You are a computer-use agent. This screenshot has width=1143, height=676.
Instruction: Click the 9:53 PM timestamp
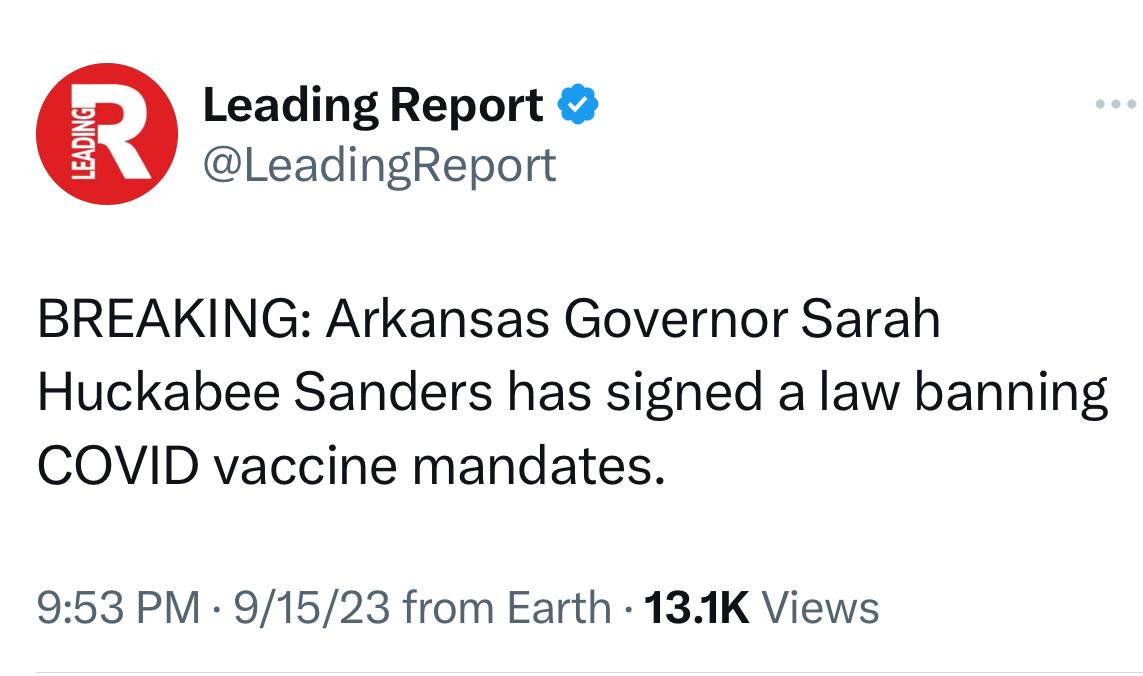coord(118,608)
